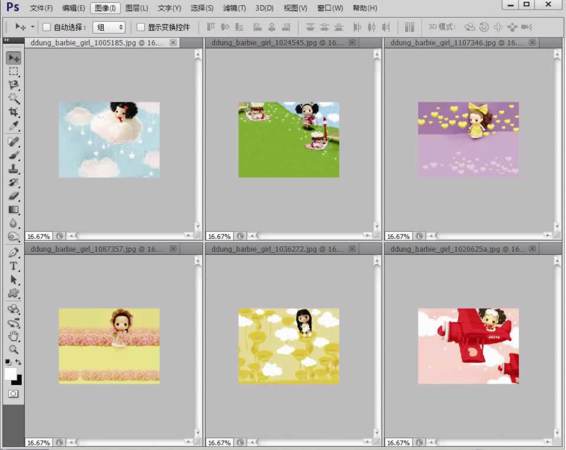Select the Move tool in toolbox
The image size is (566, 450).
[x=14, y=58]
